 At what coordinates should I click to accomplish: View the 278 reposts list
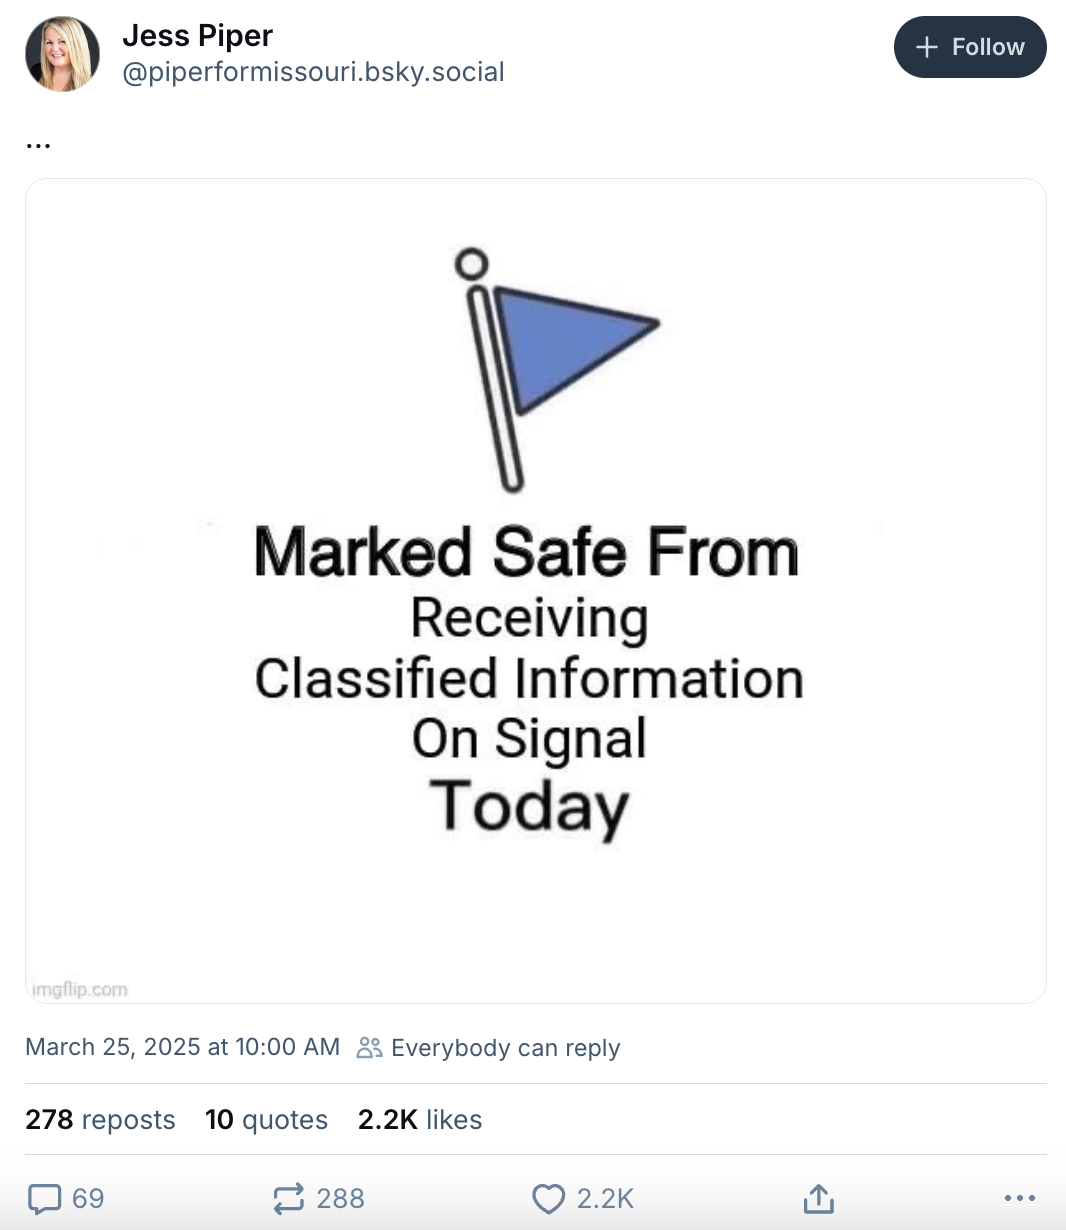point(100,1119)
